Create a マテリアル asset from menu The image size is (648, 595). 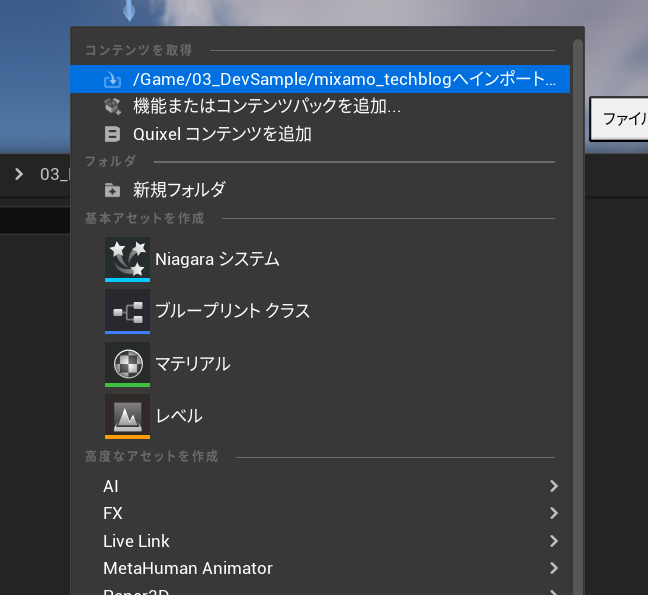click(192, 363)
